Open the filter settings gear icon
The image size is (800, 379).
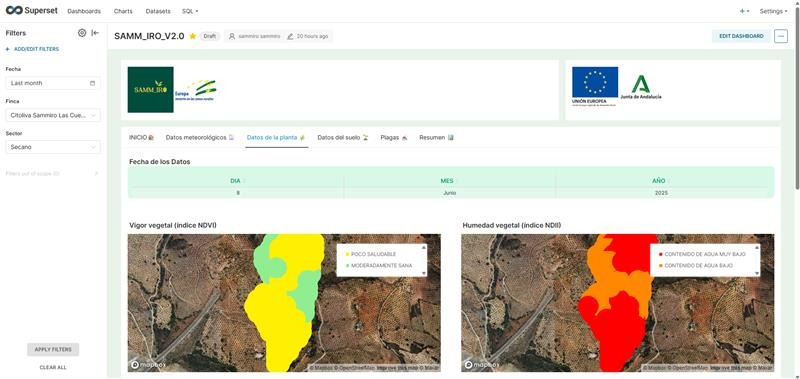click(x=82, y=33)
